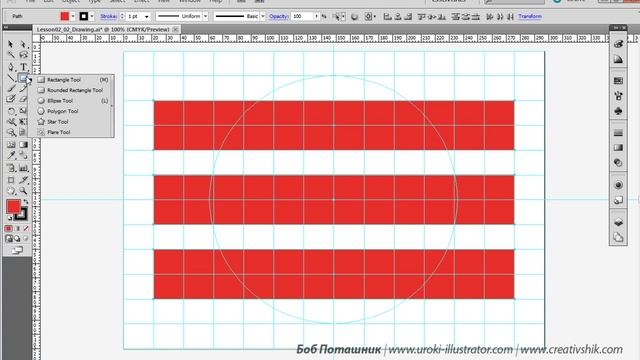Click Recolor Artwork button
The image size is (640, 360).
click(x=354, y=16)
